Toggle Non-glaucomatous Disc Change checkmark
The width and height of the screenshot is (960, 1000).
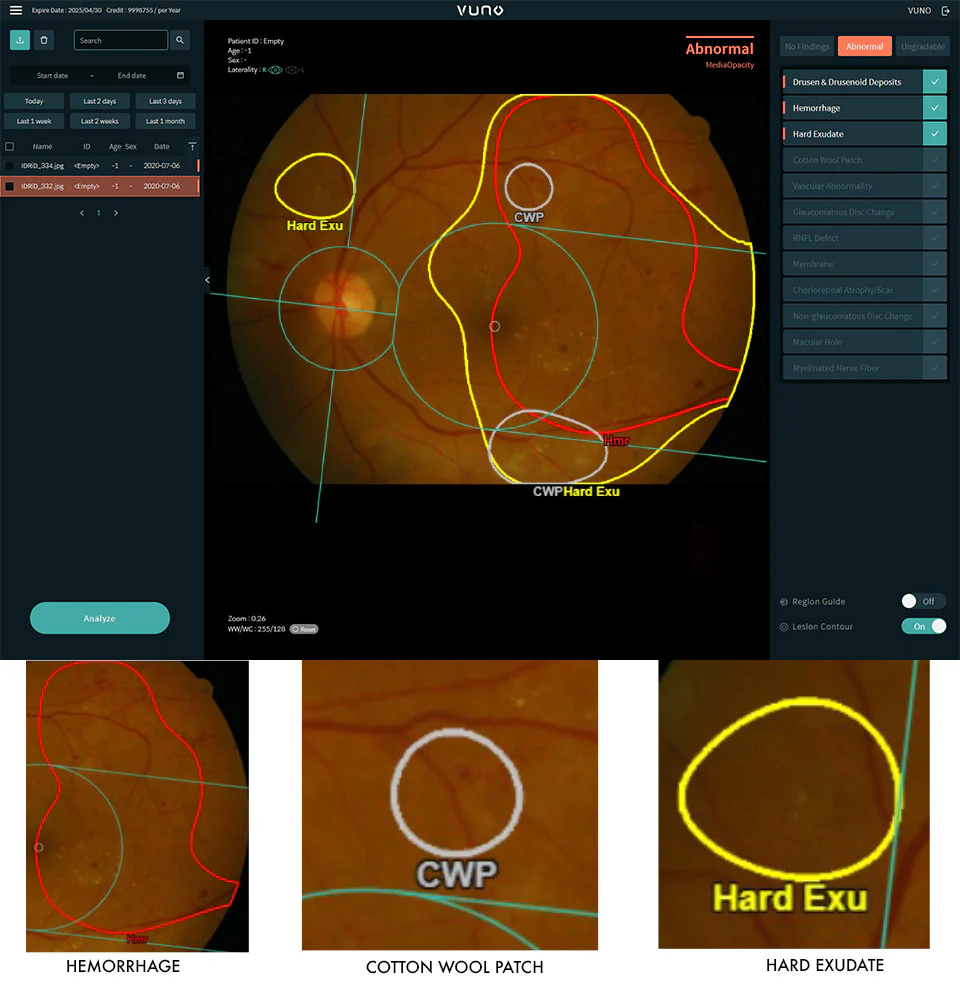tap(934, 316)
